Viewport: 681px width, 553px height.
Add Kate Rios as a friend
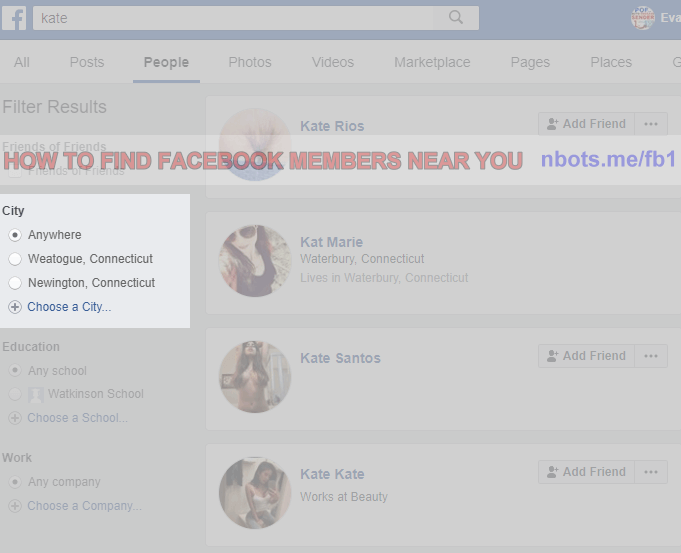[586, 124]
